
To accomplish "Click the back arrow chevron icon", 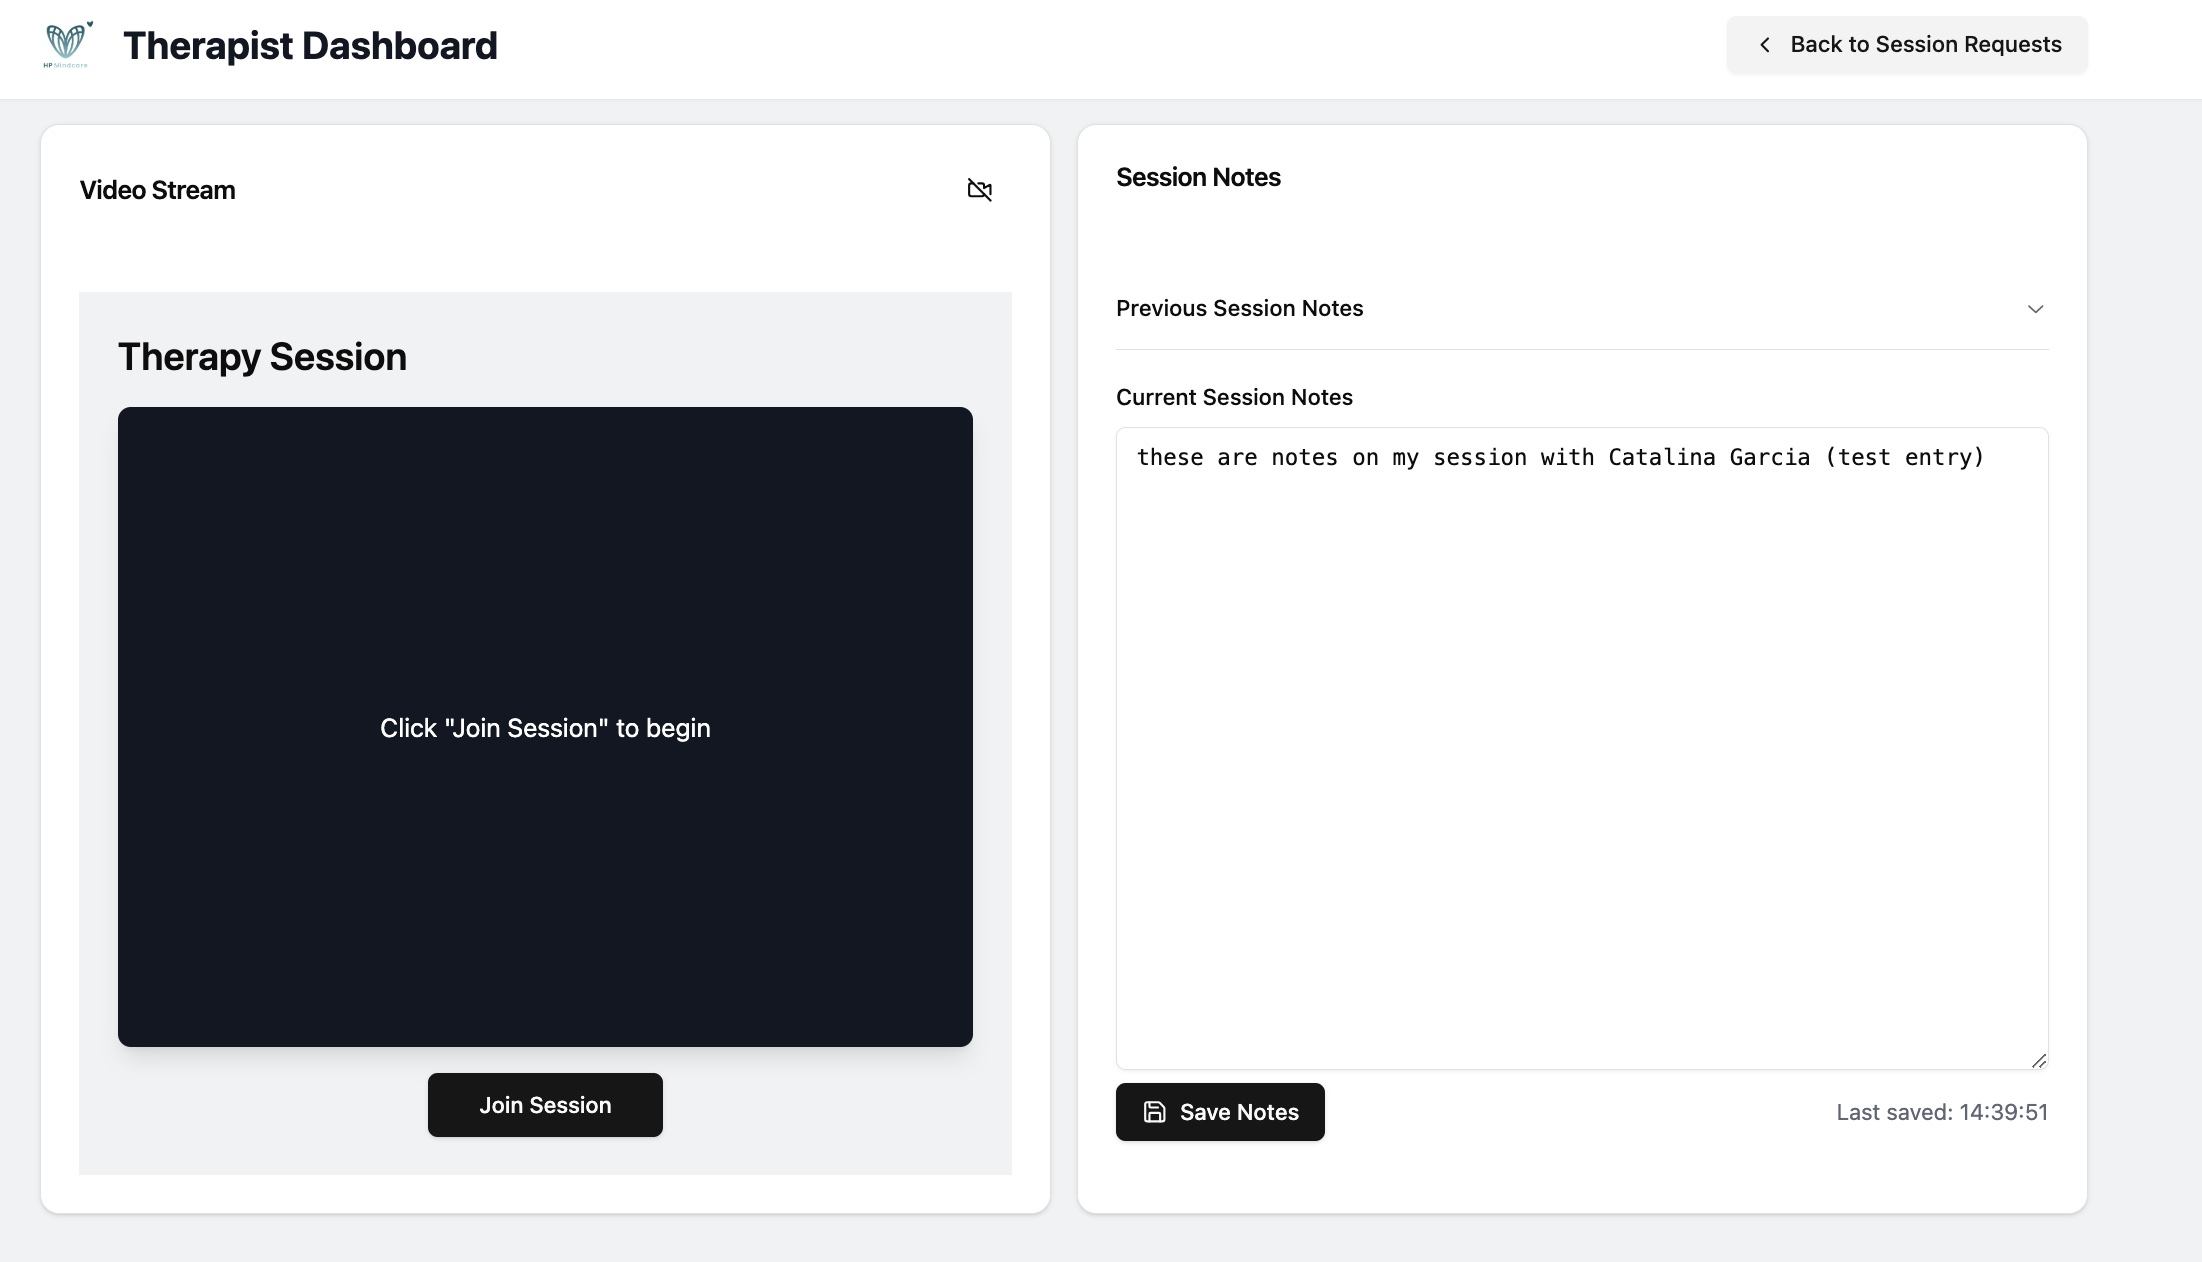I will [x=1765, y=45].
